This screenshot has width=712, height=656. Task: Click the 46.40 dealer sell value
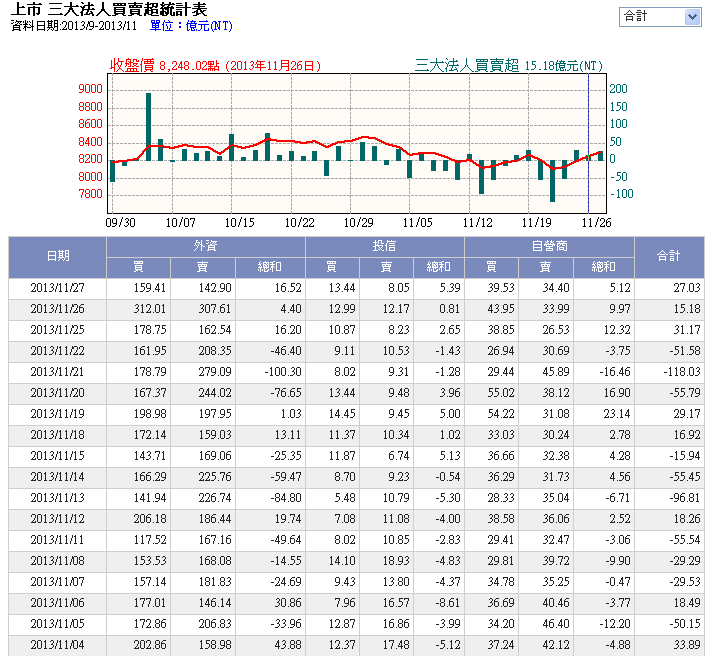click(556, 624)
